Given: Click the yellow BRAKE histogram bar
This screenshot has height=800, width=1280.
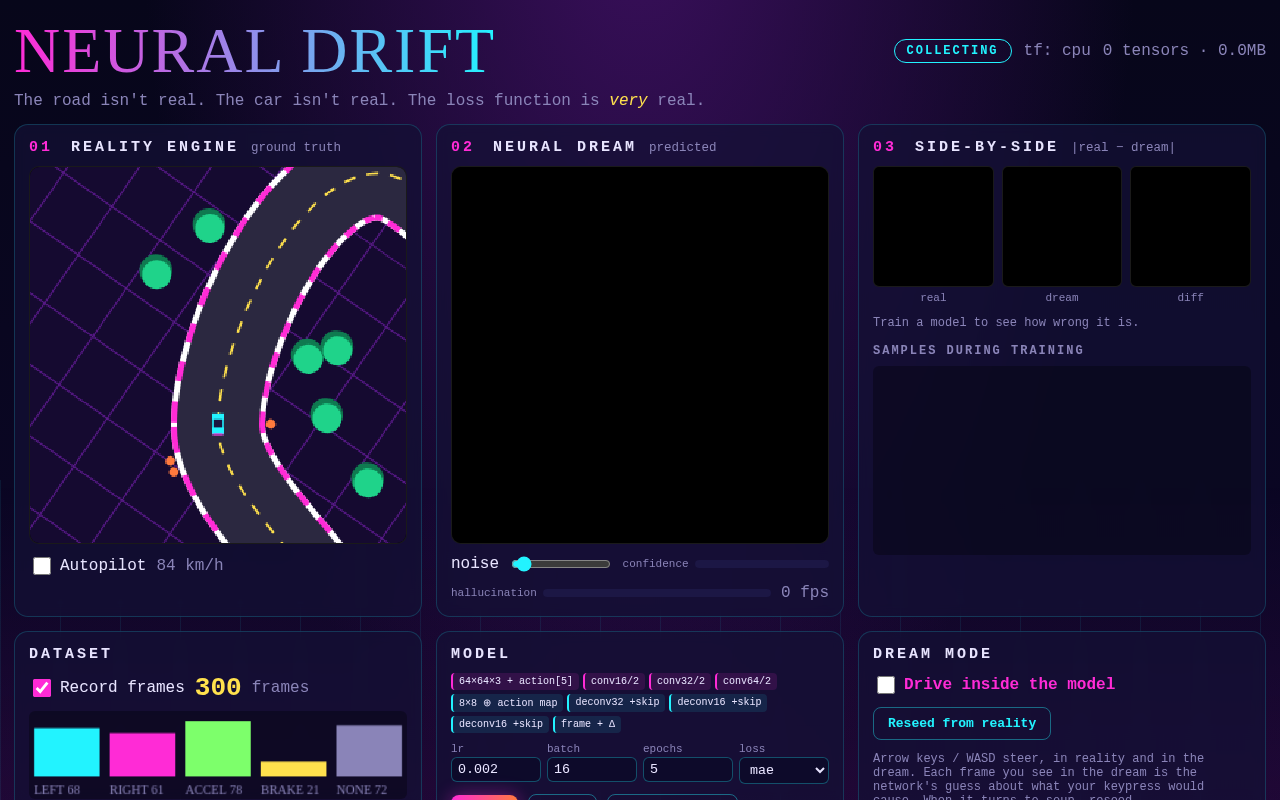Looking at the screenshot, I should pos(294,769).
